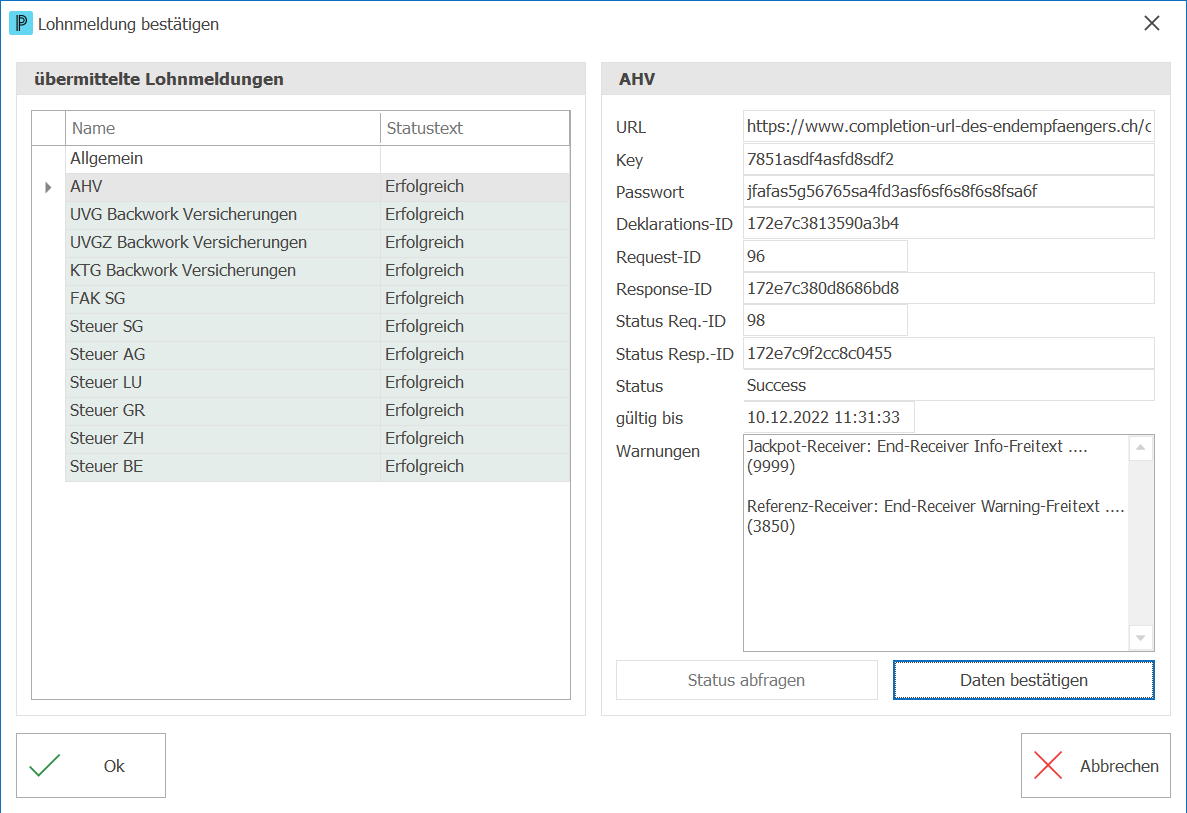Click scroll up arrow in Warnungen box
This screenshot has height=813, width=1187.
(x=1140, y=448)
